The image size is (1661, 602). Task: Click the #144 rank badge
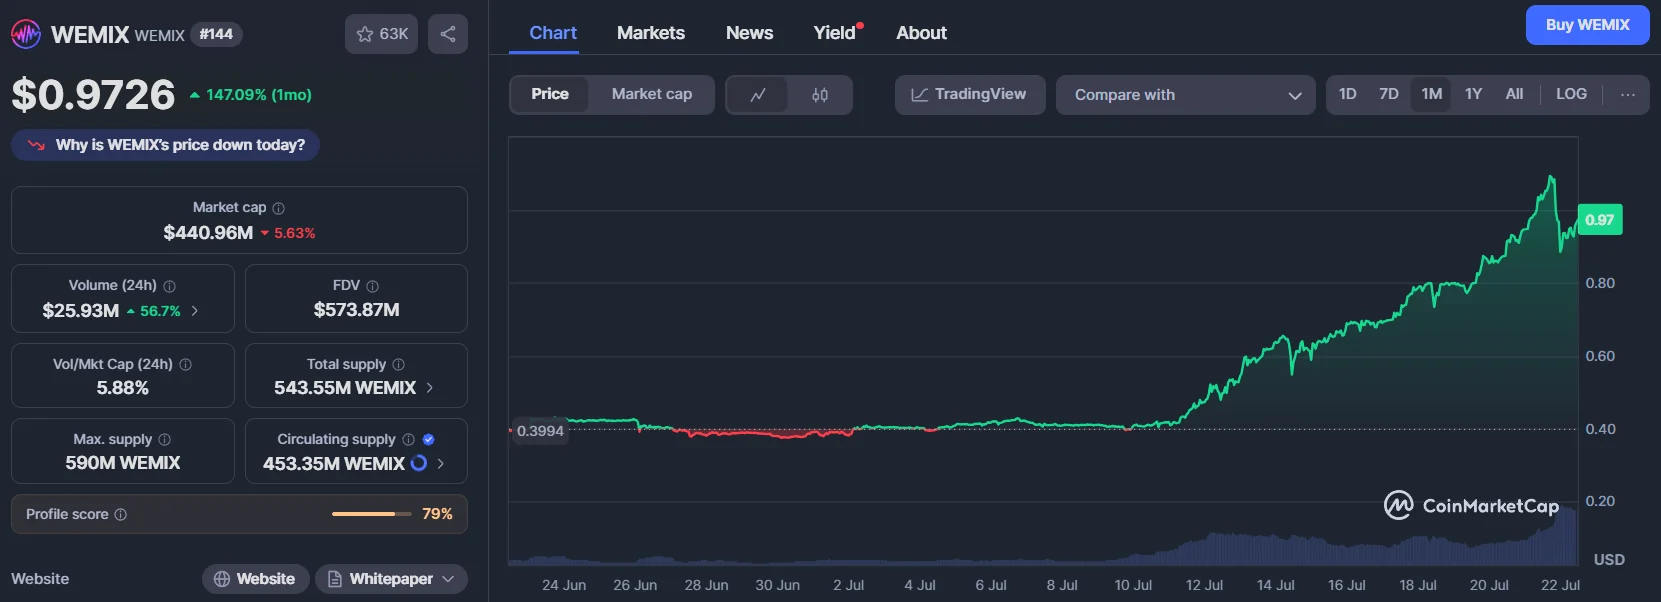coord(216,34)
